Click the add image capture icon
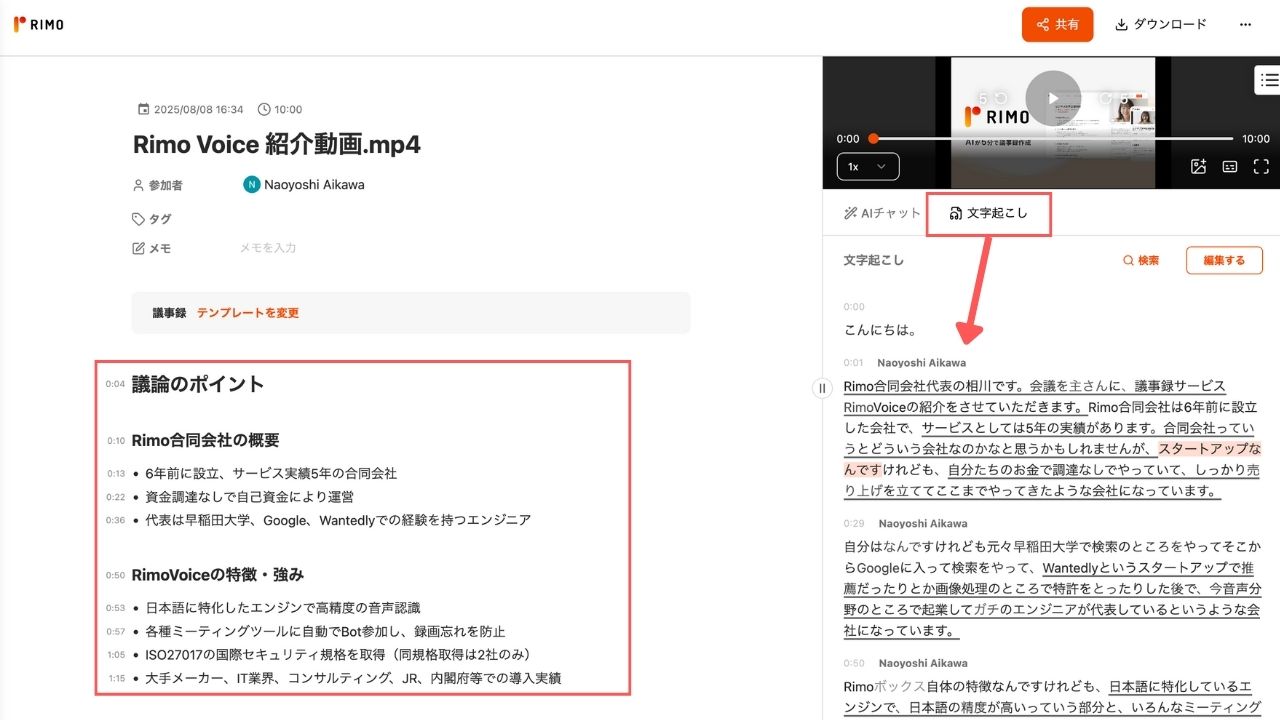This screenshot has height=720, width=1280. (x=1198, y=167)
